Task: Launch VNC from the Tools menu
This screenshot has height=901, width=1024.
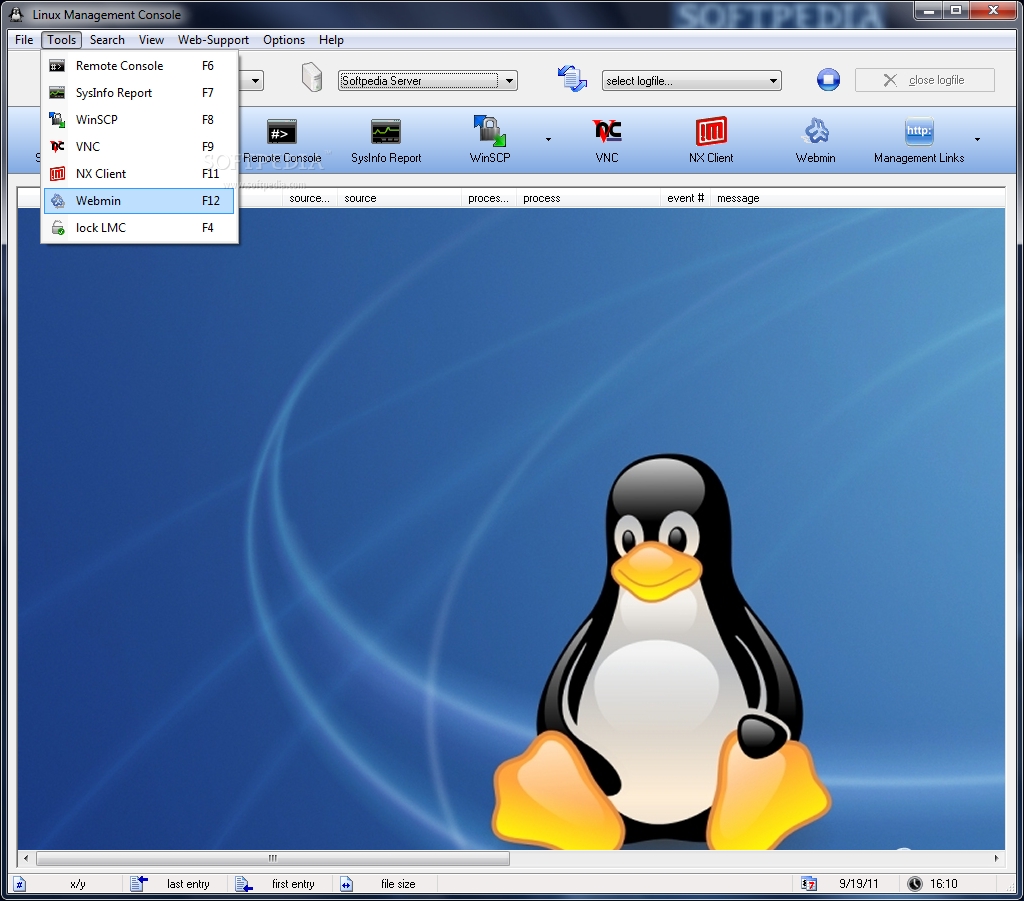Action: click(x=138, y=147)
